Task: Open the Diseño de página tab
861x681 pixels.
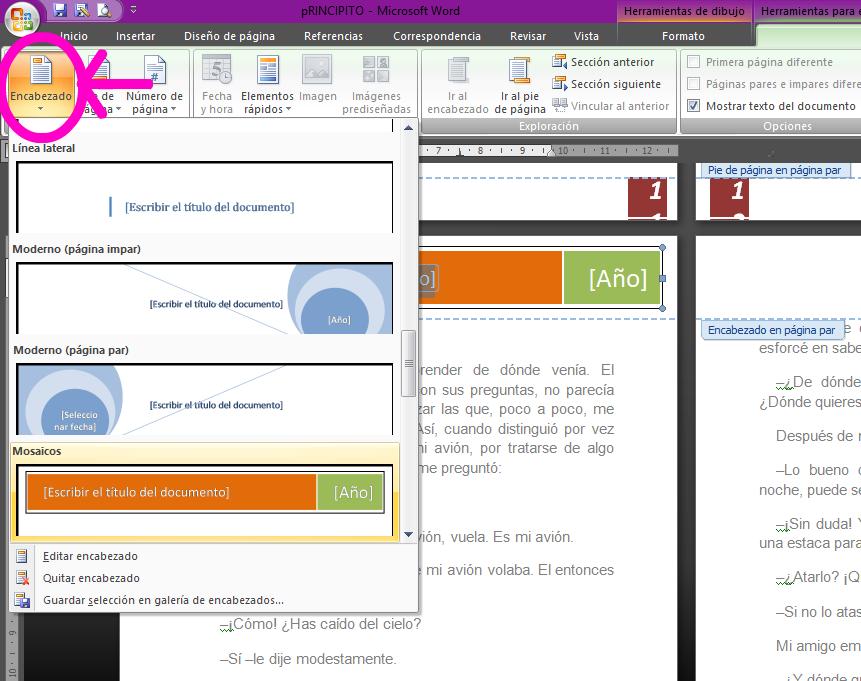Action: tap(229, 36)
